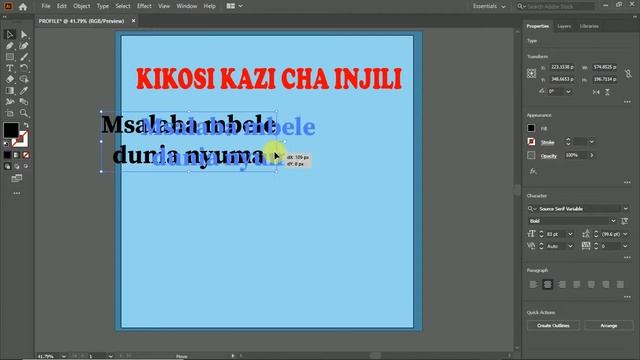640x360 pixels.
Task: Click Fill color swatch in Appearance
Action: click(531, 128)
